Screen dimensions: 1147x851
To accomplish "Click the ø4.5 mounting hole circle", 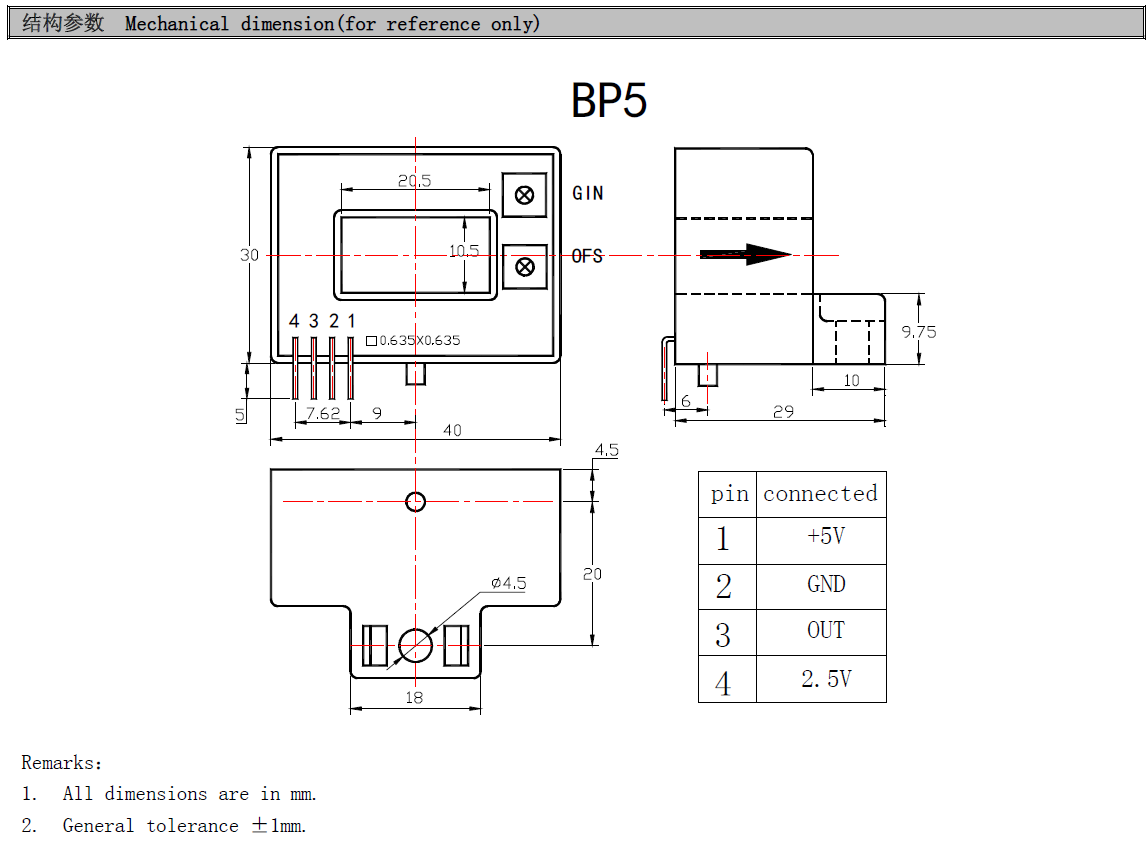I will tap(415, 646).
